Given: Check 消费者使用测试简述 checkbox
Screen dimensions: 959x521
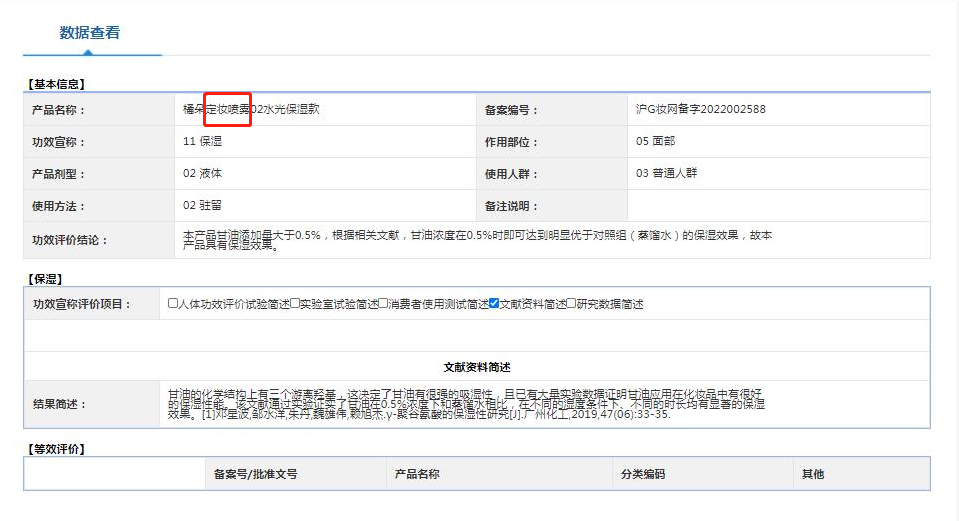Looking at the screenshot, I should (x=383, y=303).
